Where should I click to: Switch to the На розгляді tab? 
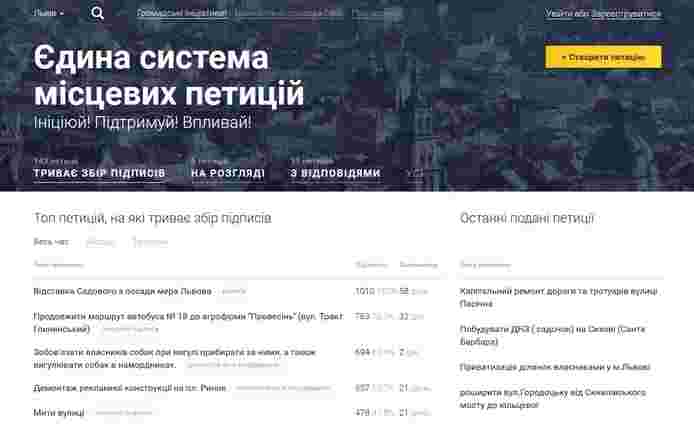tap(228, 173)
